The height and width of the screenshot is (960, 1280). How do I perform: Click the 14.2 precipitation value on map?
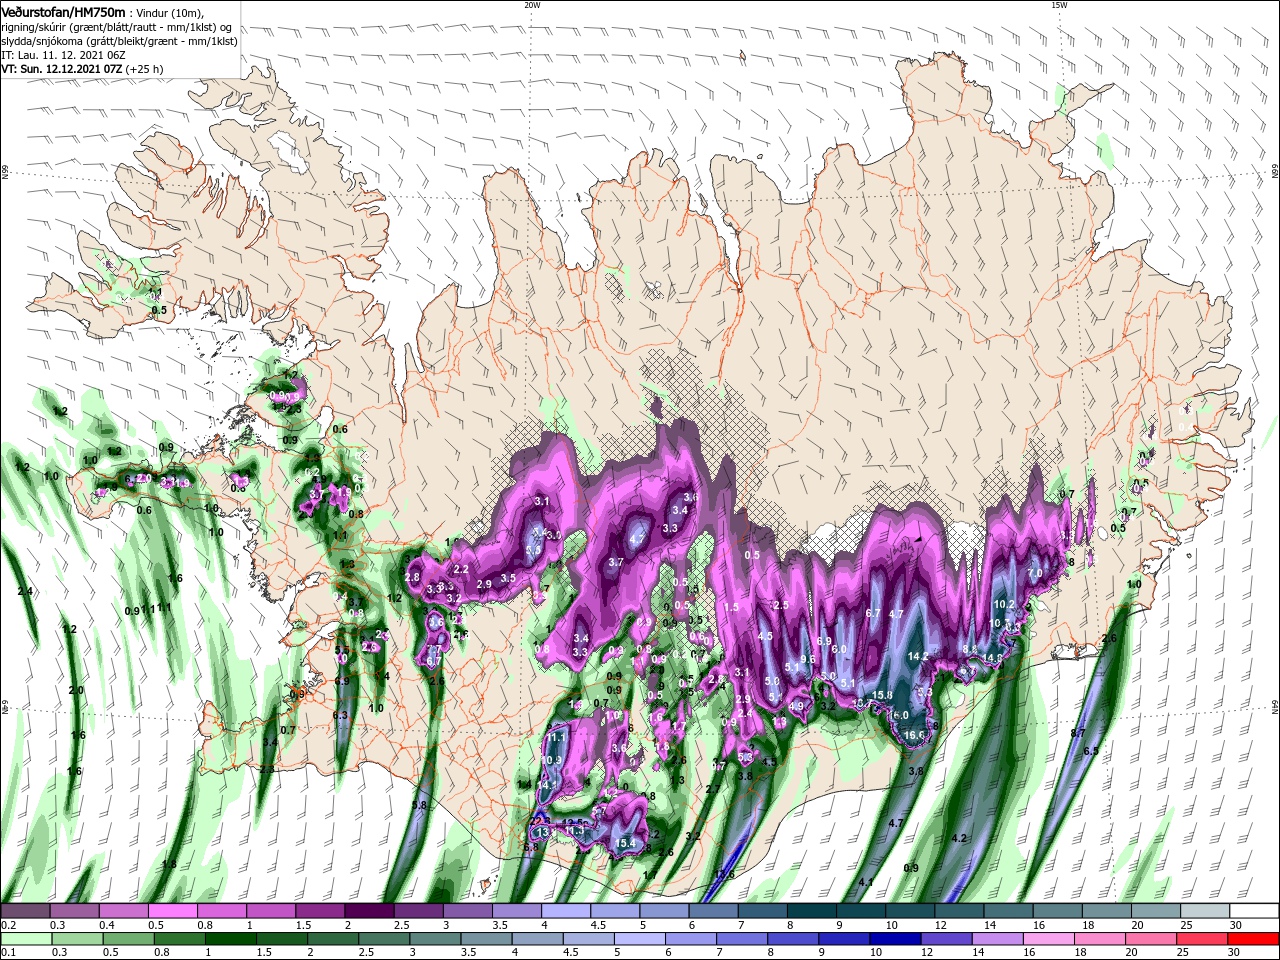click(918, 657)
